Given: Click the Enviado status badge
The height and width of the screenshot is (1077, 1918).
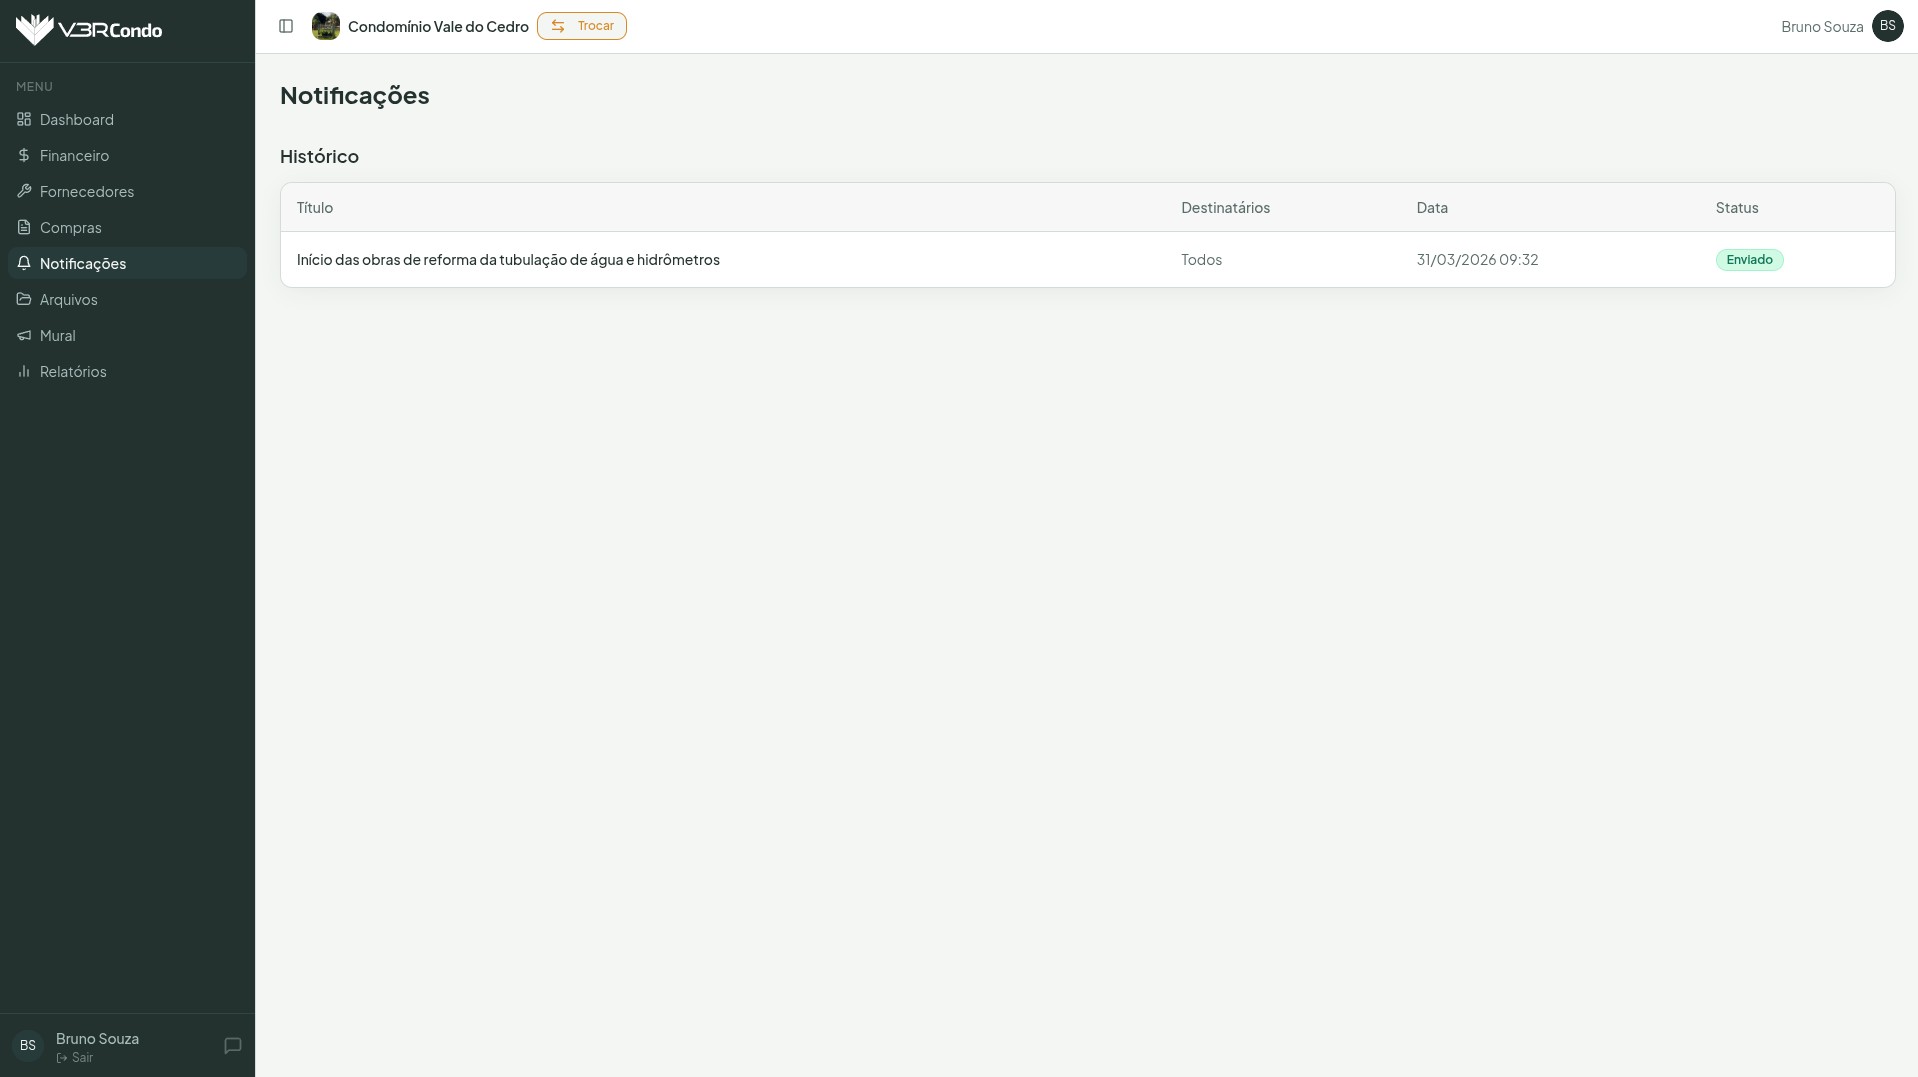Looking at the screenshot, I should [x=1749, y=260].
